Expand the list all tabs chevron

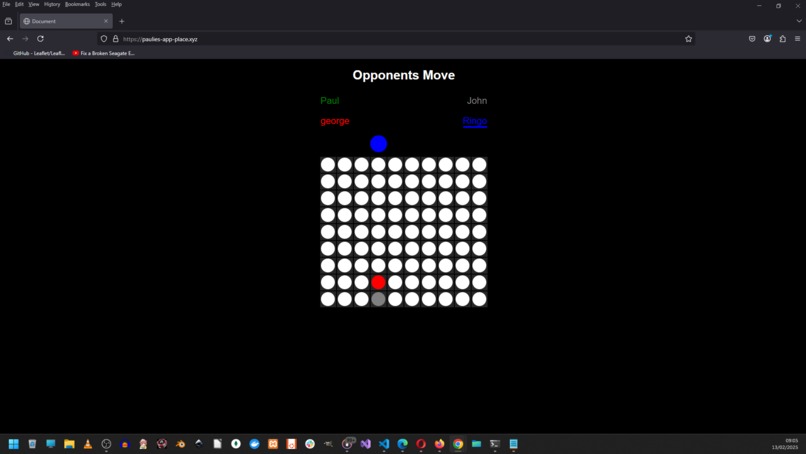(799, 21)
